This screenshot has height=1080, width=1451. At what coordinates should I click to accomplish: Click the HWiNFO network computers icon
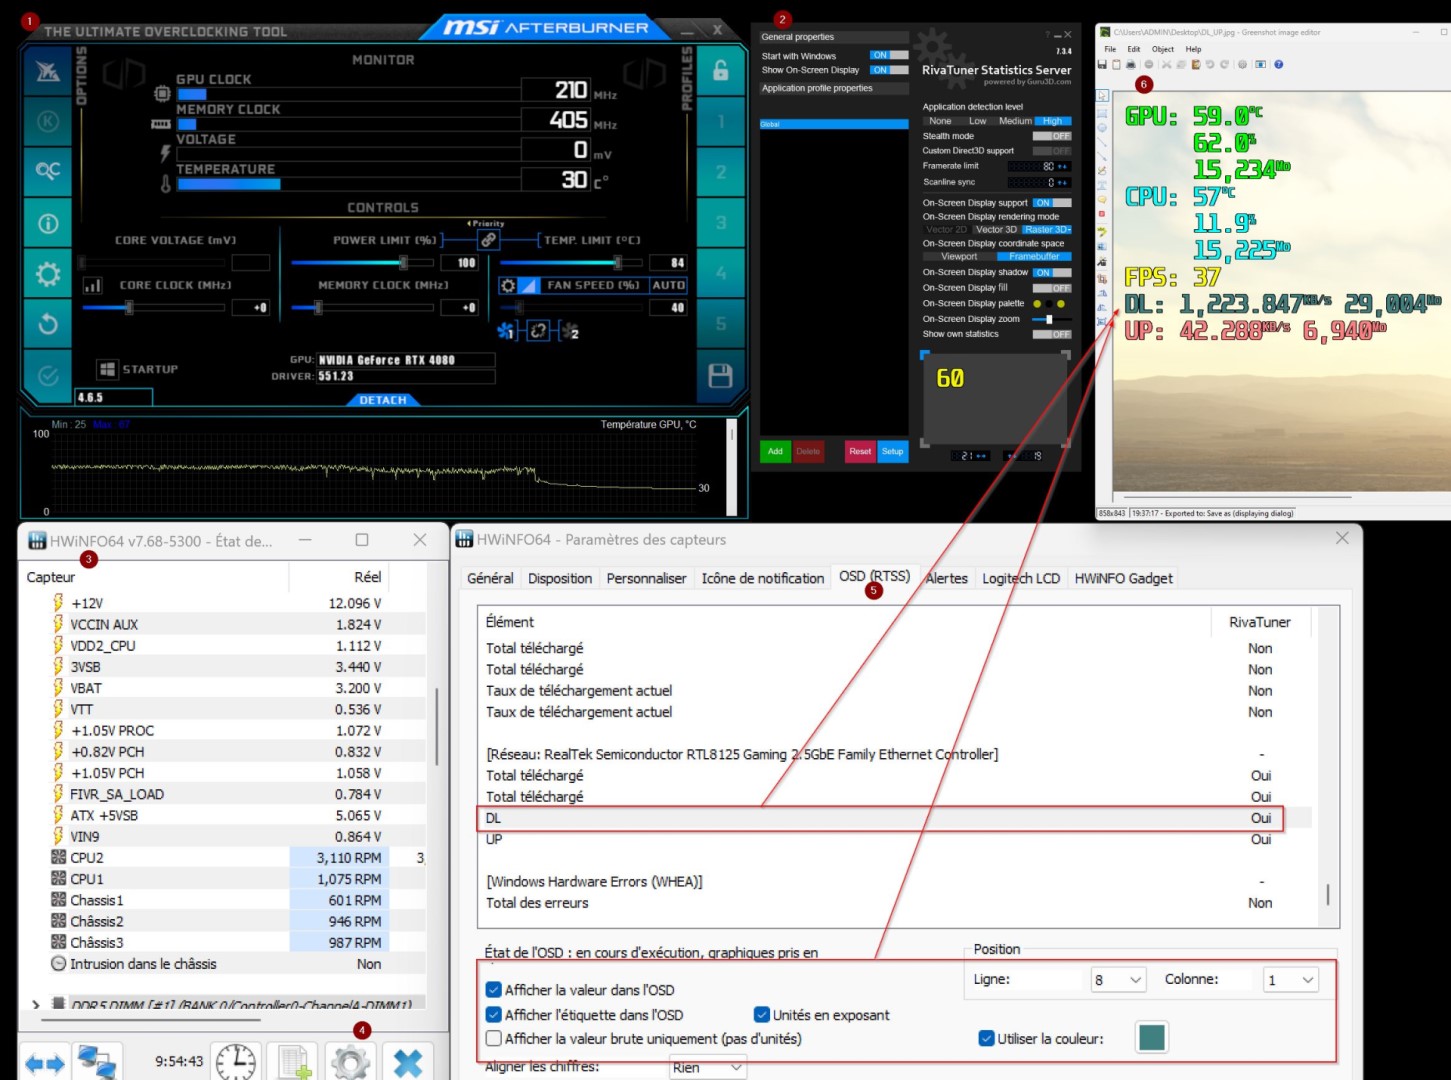coord(98,1061)
